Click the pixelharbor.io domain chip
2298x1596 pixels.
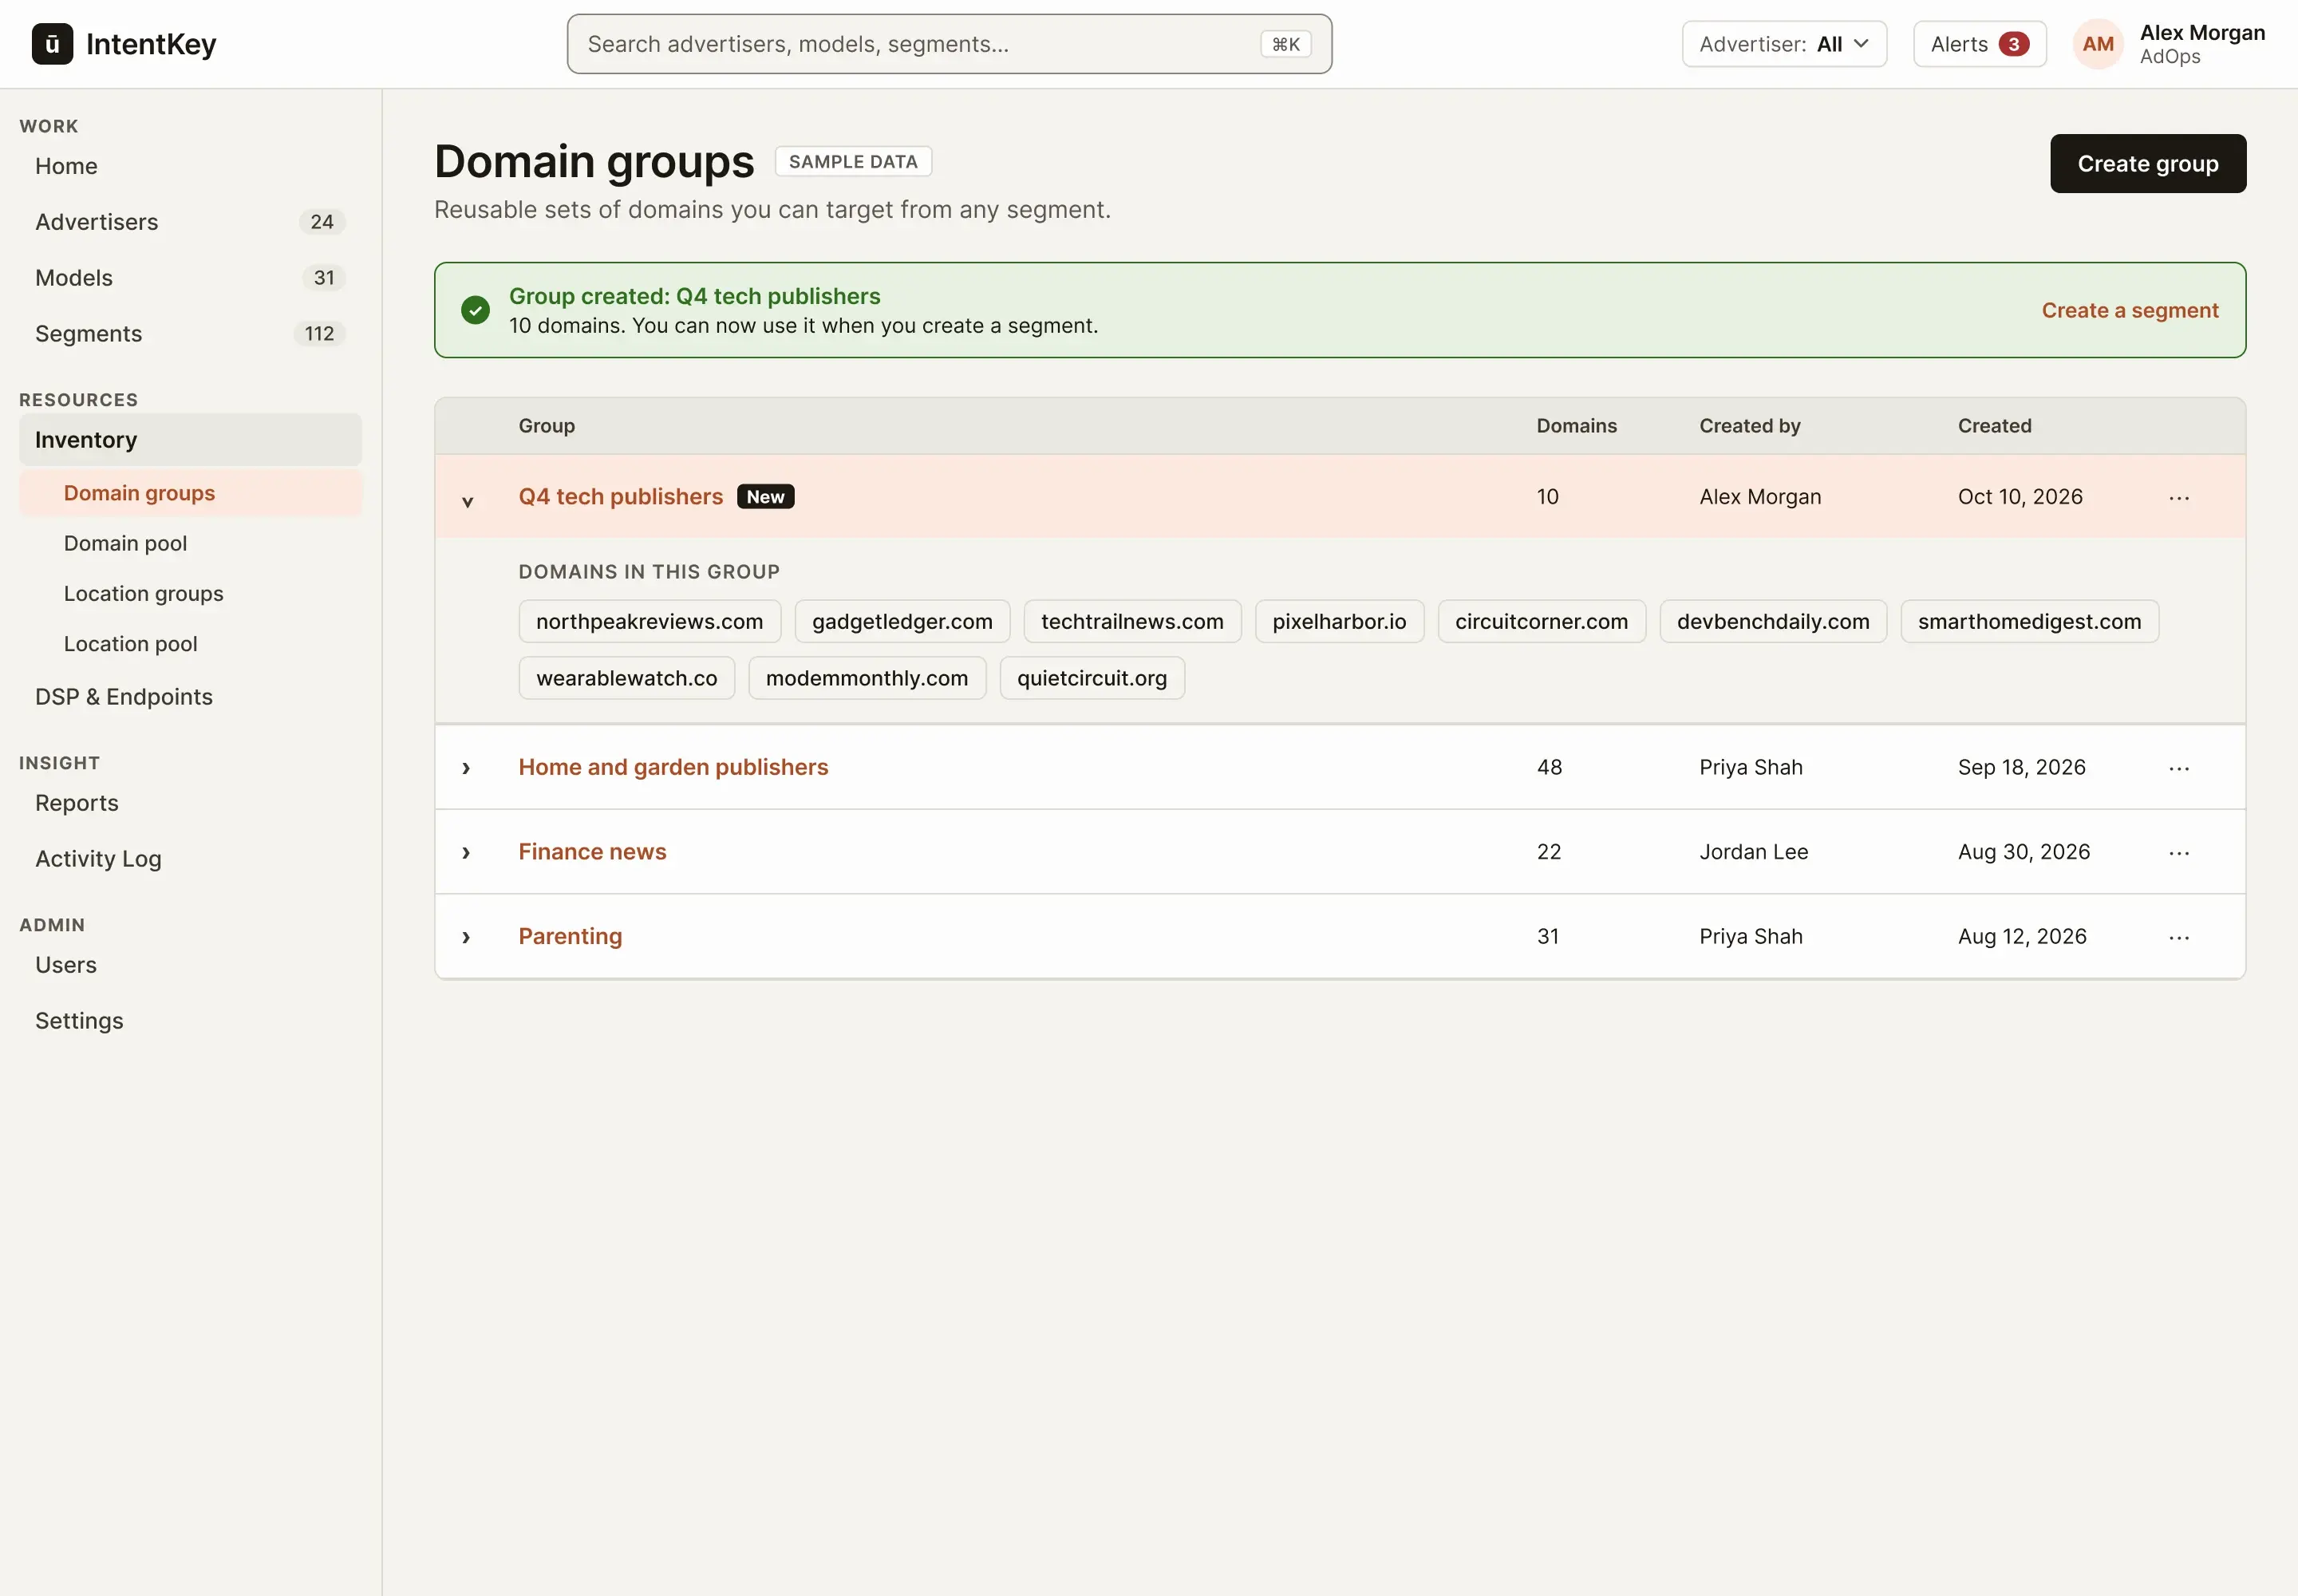click(x=1339, y=622)
